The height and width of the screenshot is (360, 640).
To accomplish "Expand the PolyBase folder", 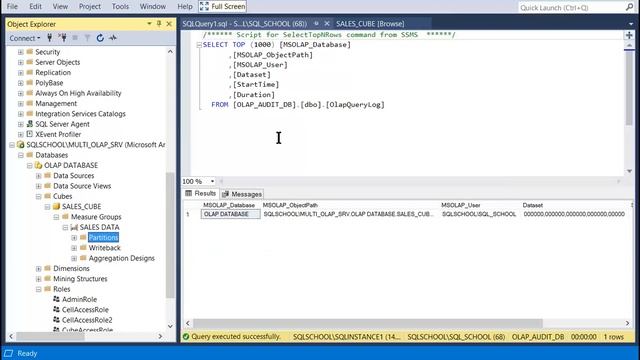I will point(20,83).
